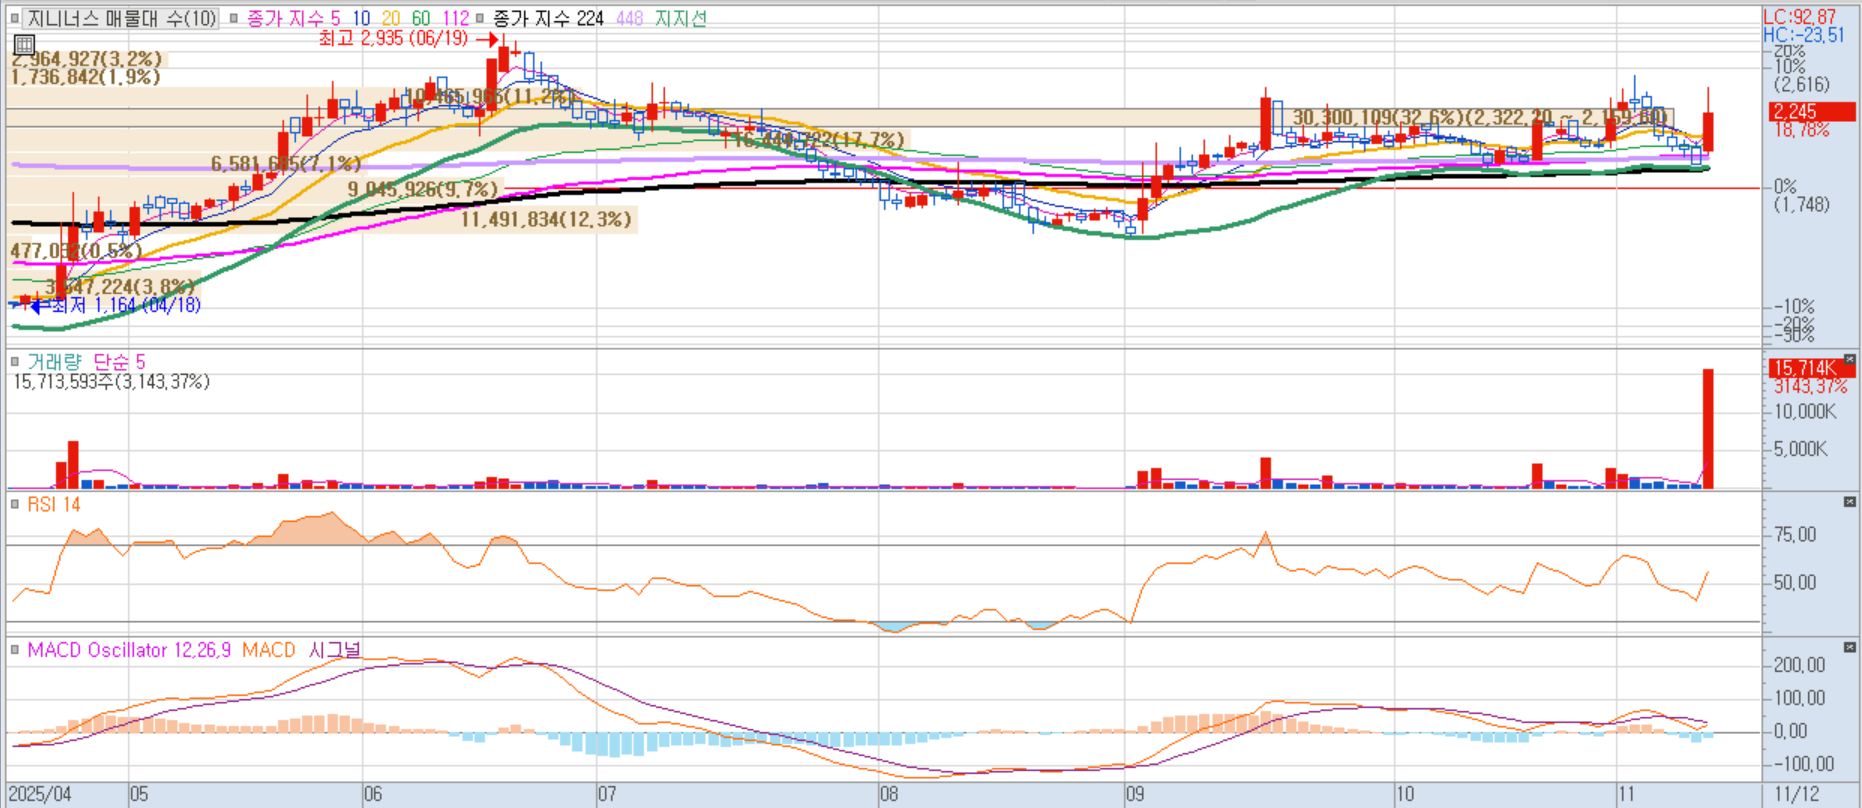
Task: Click the 08 month axis label
Action: pos(889,794)
